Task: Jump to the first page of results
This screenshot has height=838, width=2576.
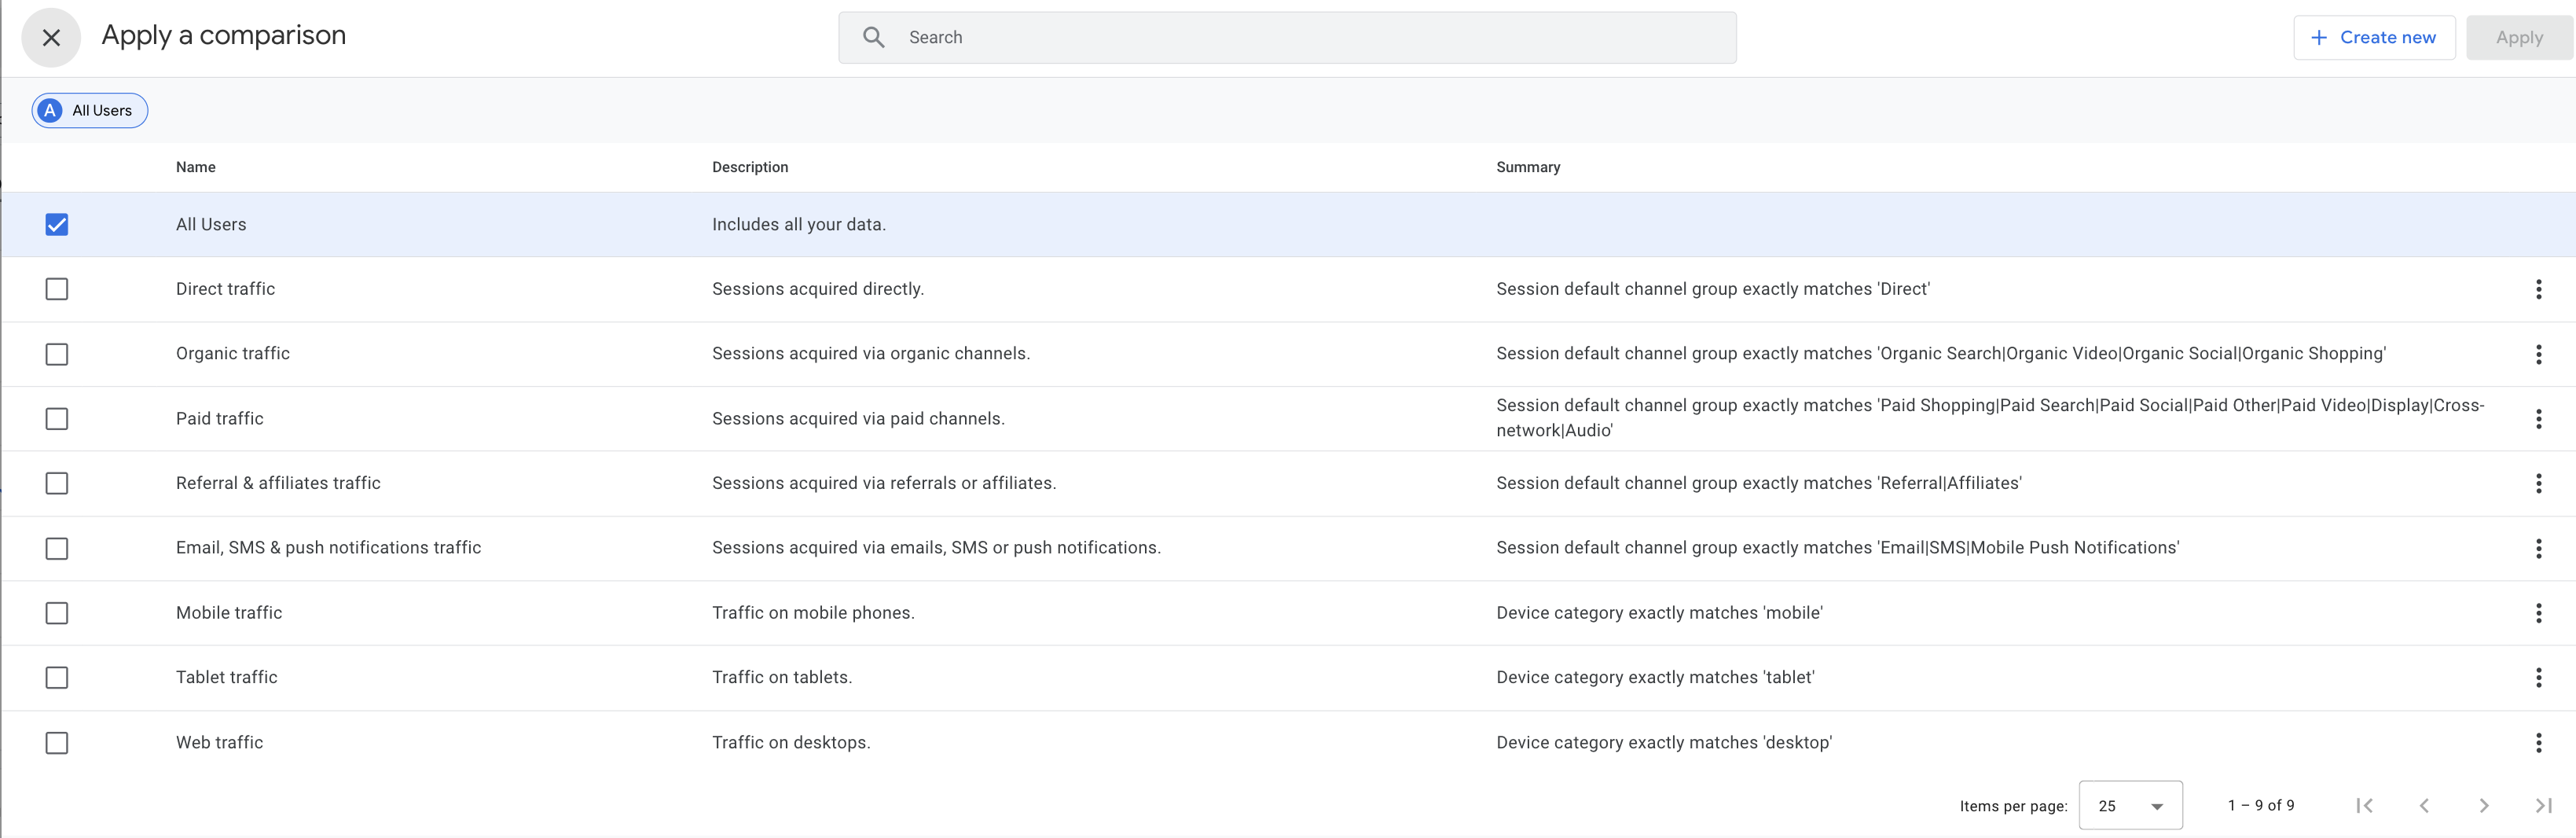Action: pyautogui.click(x=2364, y=806)
